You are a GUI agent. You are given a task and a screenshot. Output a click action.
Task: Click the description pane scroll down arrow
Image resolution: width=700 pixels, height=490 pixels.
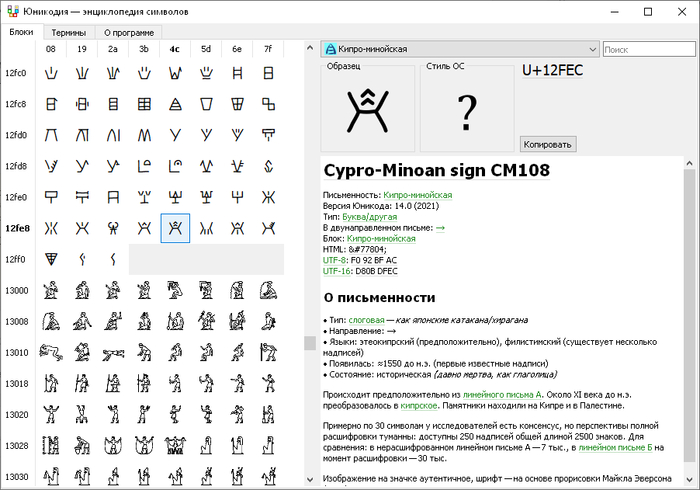pyautogui.click(x=690, y=479)
